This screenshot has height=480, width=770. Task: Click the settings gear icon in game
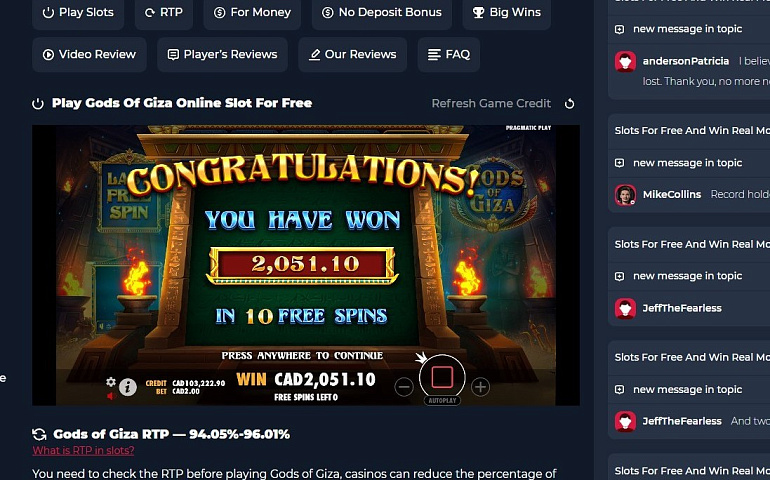pyautogui.click(x=111, y=382)
